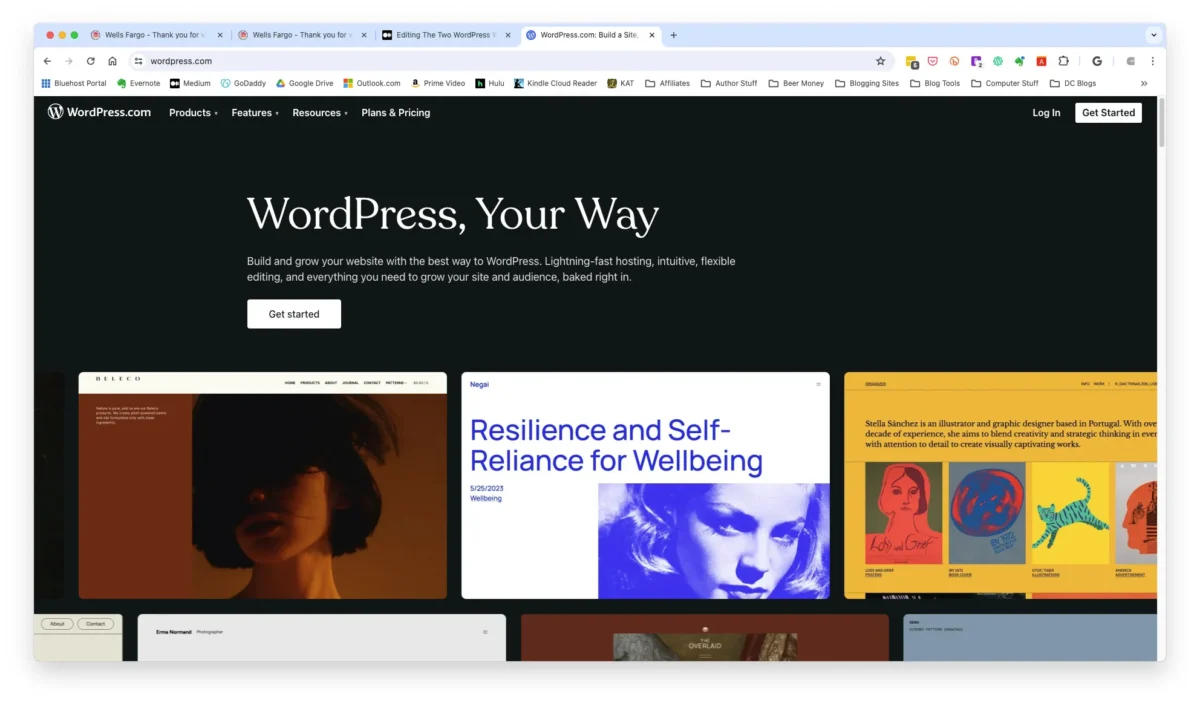Click the browser forward arrow
Screen dimensions: 1200x706
pyautogui.click(x=69, y=61)
